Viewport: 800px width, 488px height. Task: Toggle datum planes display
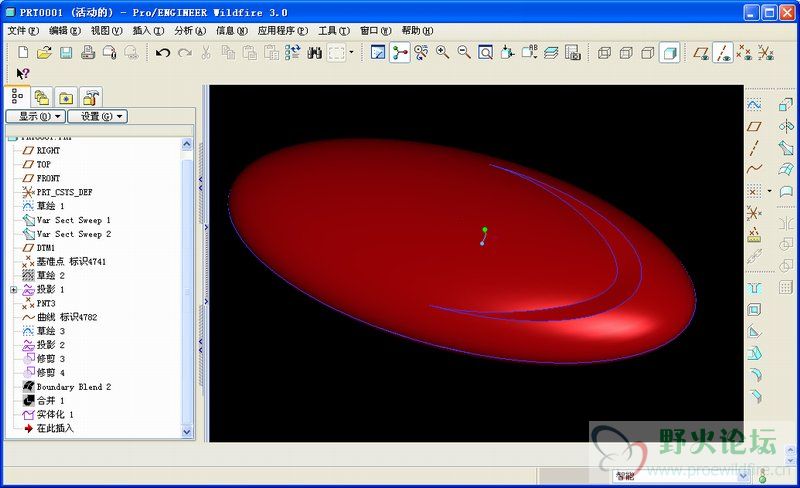coord(701,53)
